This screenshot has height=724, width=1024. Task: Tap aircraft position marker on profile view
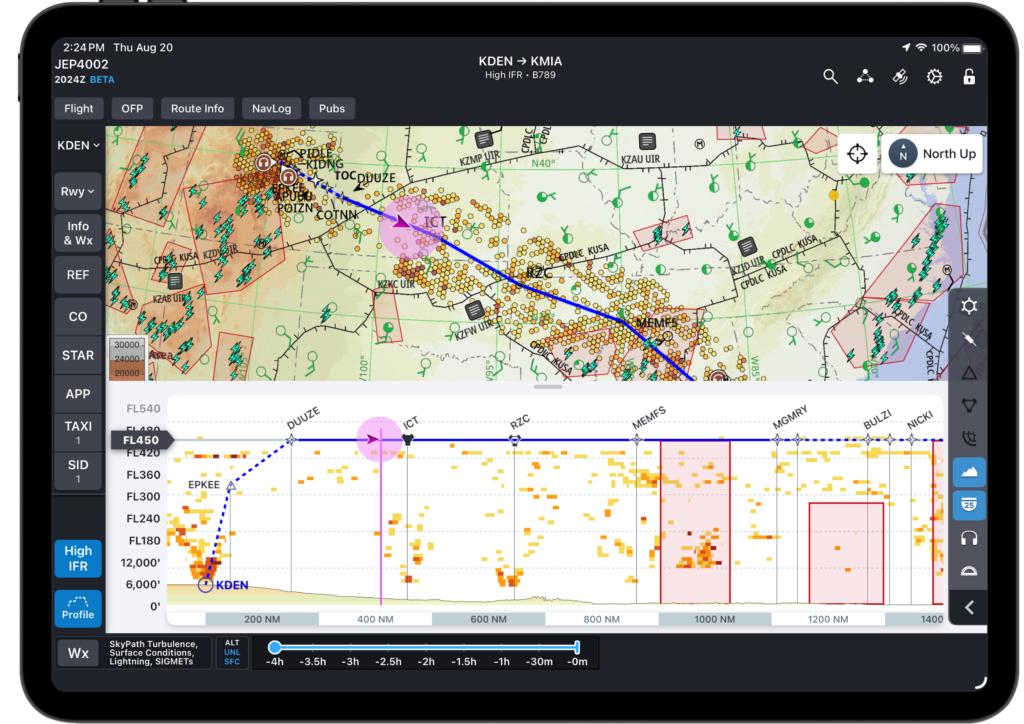[374, 439]
